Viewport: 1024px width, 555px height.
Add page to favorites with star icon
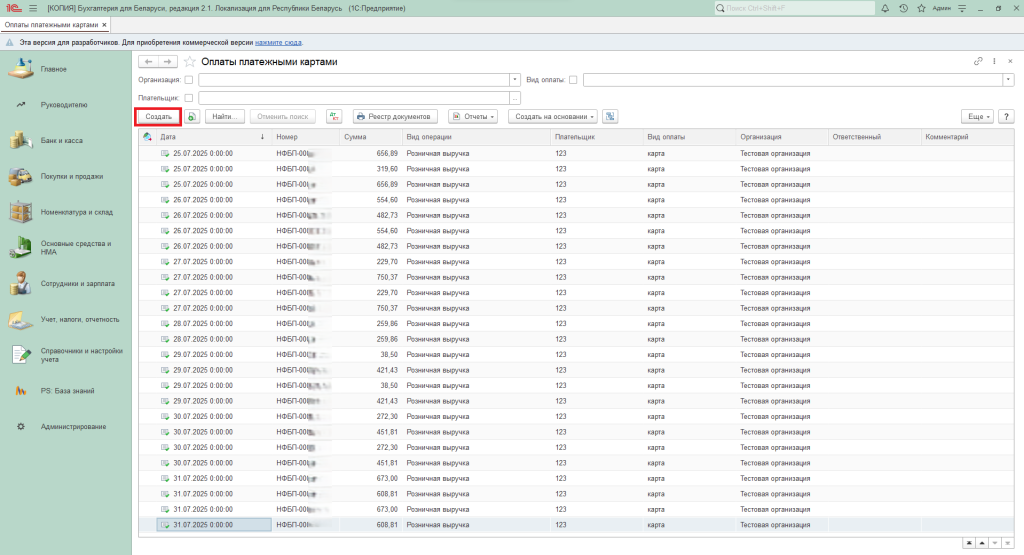pos(189,62)
